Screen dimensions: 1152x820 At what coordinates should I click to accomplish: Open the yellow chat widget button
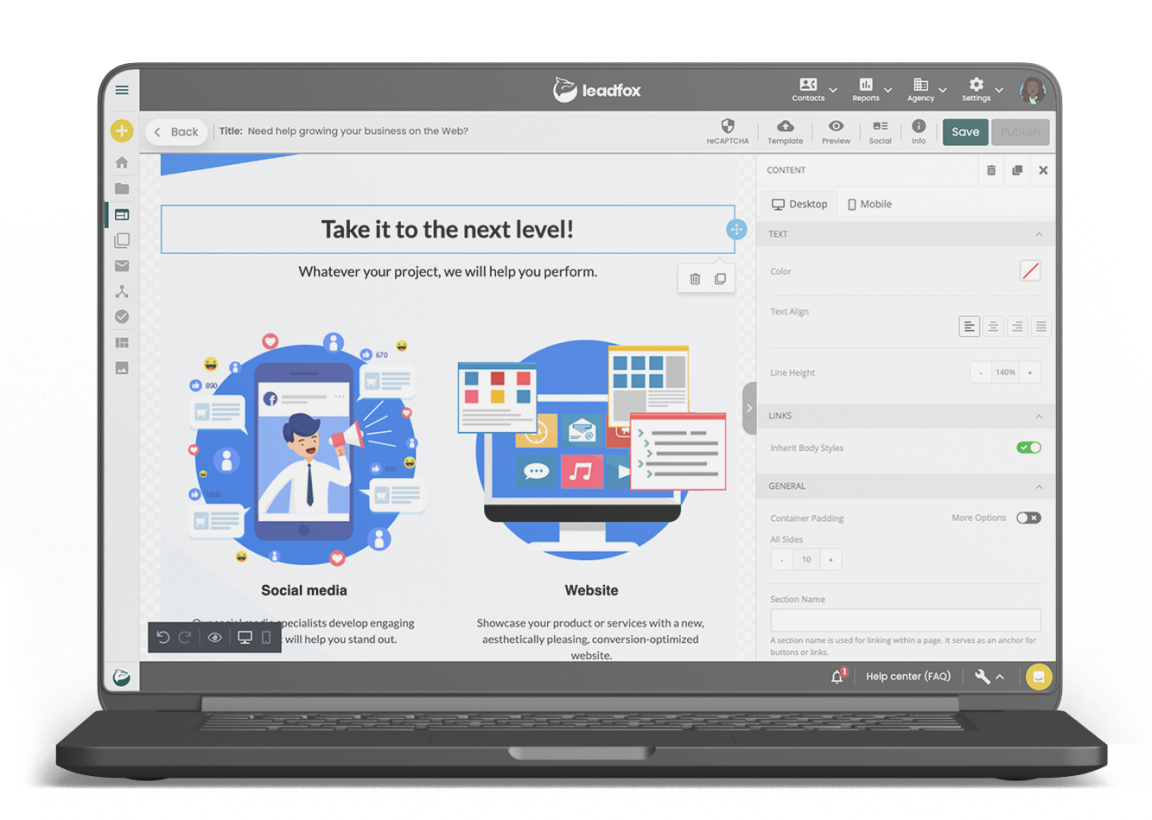point(1038,677)
